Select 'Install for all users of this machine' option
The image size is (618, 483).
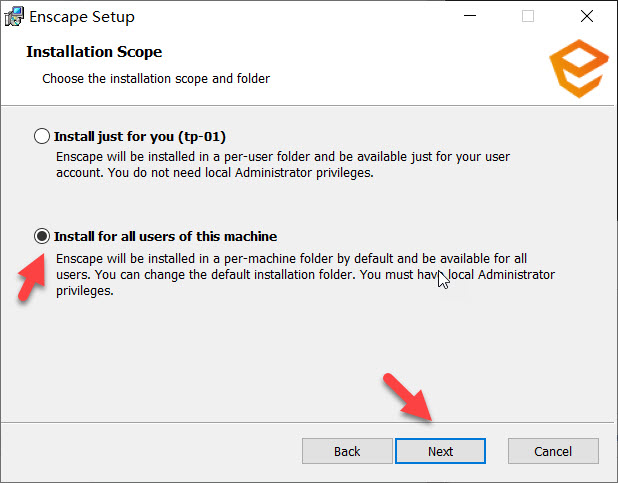(42, 236)
